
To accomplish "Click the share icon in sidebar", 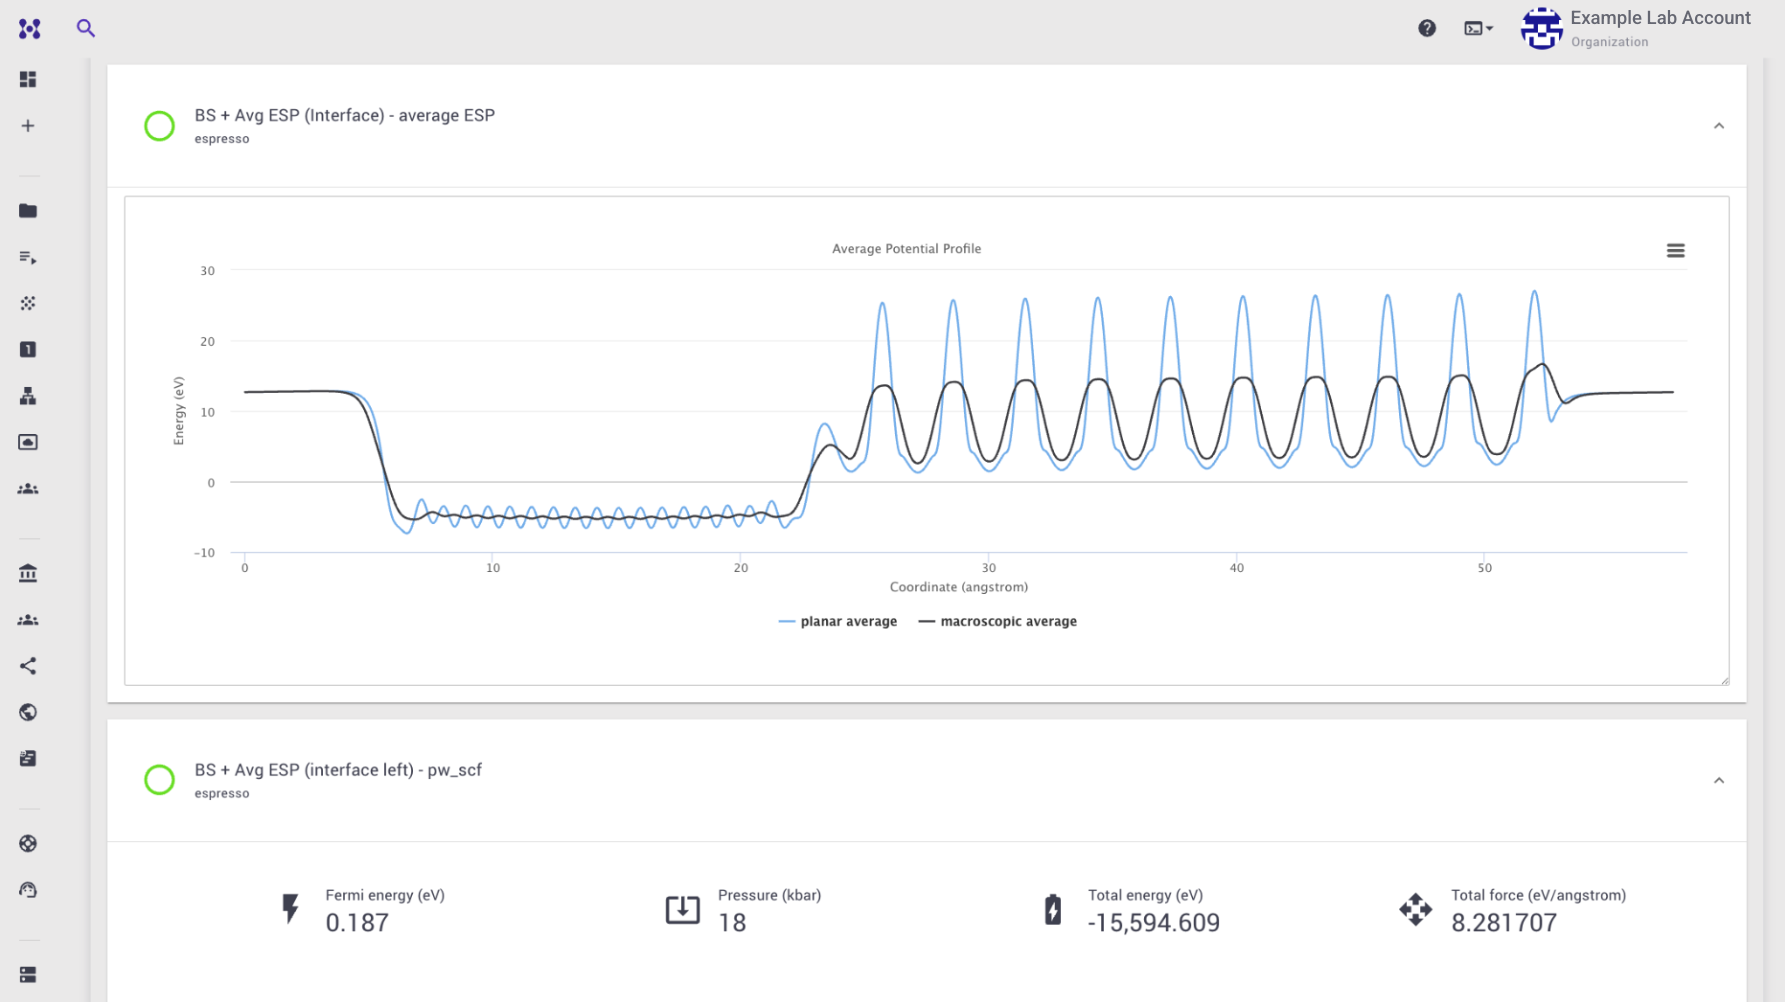I will click(x=28, y=666).
